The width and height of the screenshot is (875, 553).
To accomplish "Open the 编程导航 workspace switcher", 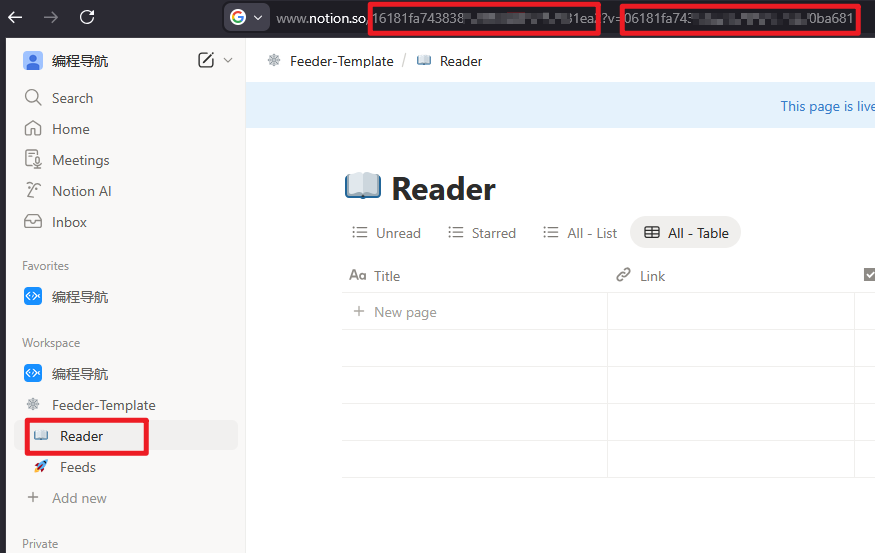I will (x=66, y=61).
